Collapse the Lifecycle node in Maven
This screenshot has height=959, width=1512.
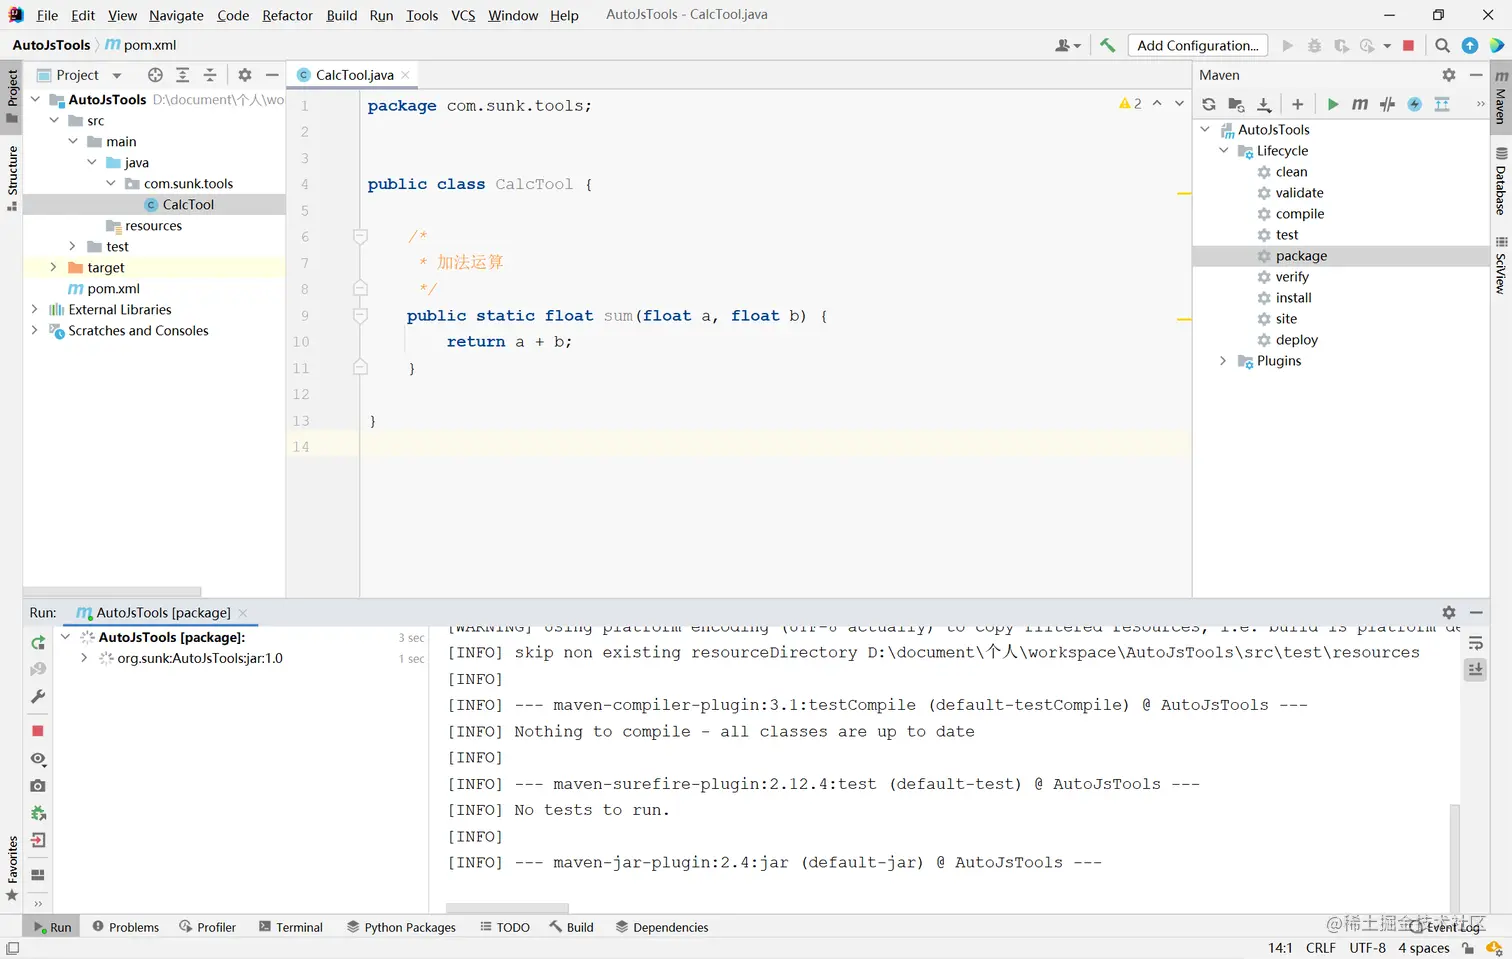tap(1223, 150)
